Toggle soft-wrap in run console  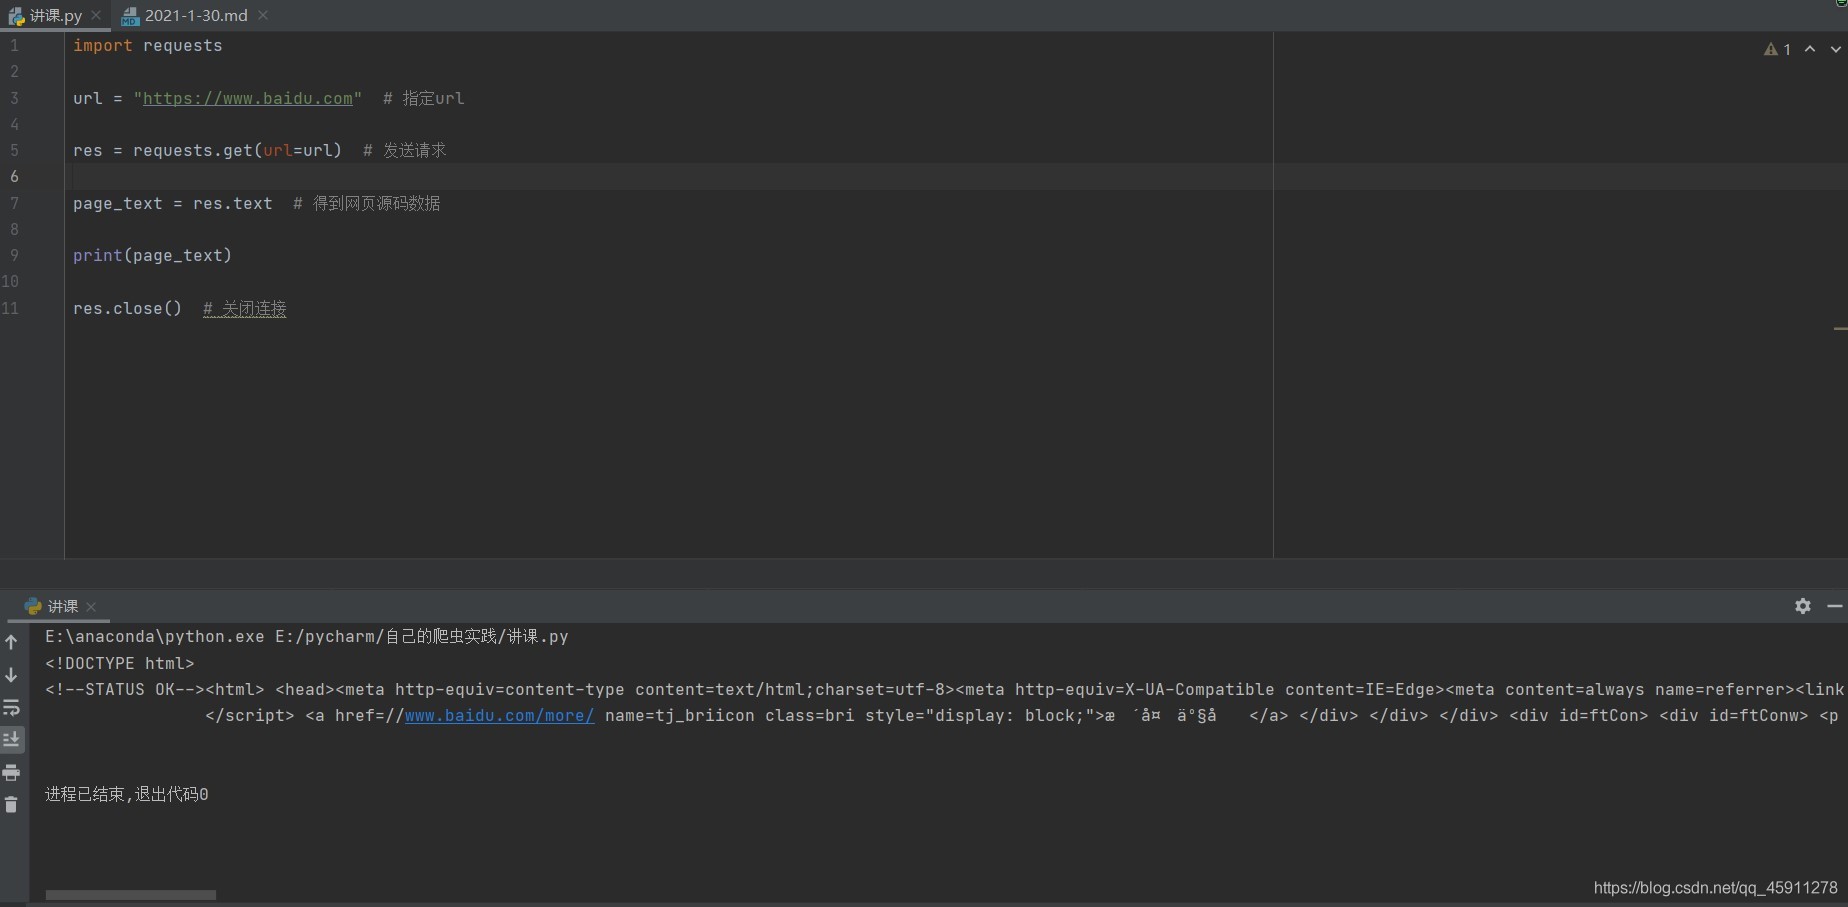tap(12, 708)
